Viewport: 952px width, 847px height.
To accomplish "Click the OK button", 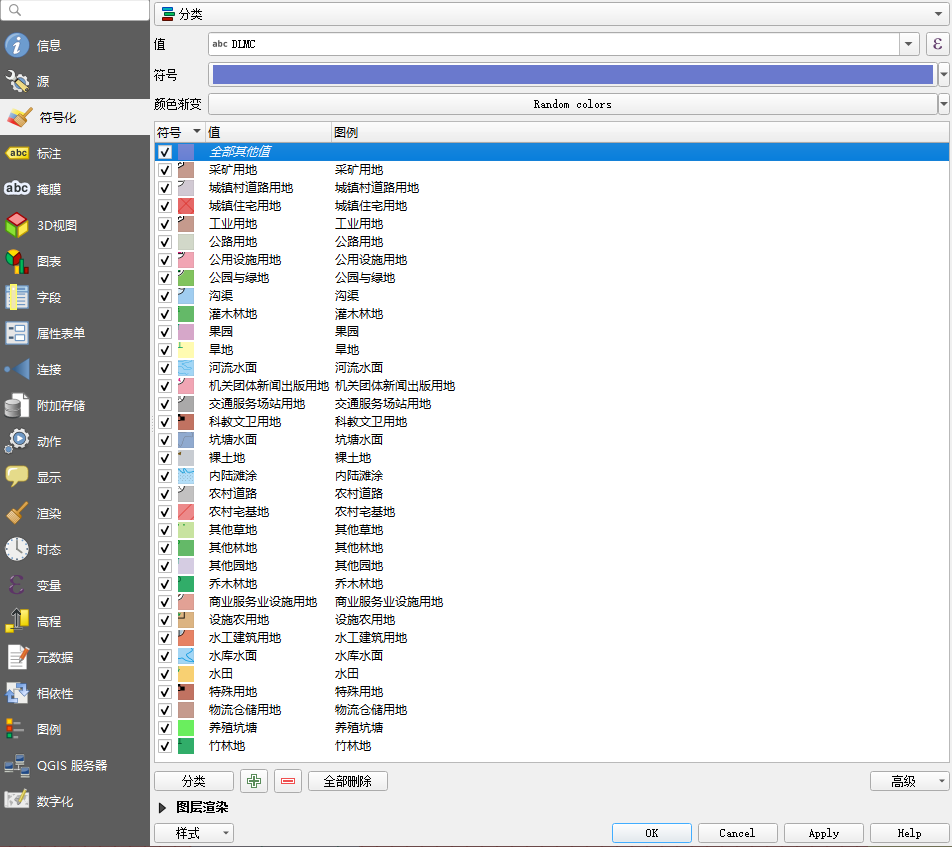I will 651,833.
